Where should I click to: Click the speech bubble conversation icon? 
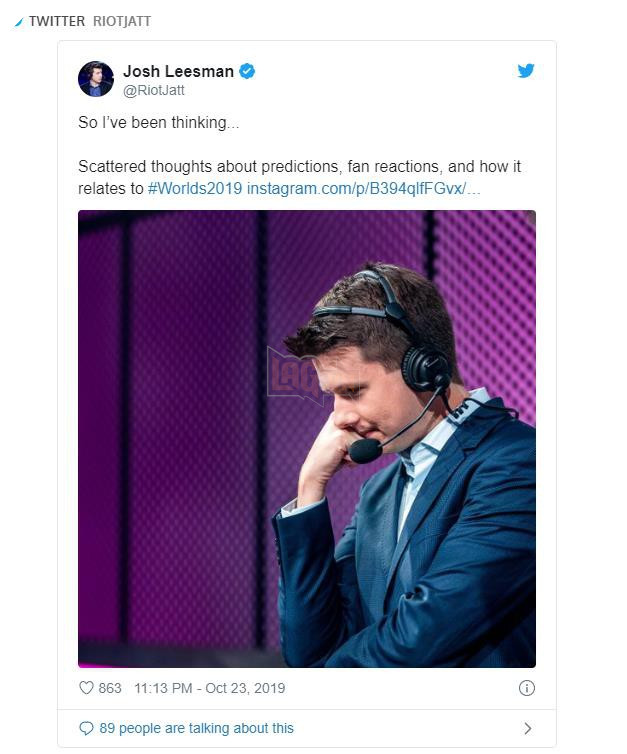point(86,729)
